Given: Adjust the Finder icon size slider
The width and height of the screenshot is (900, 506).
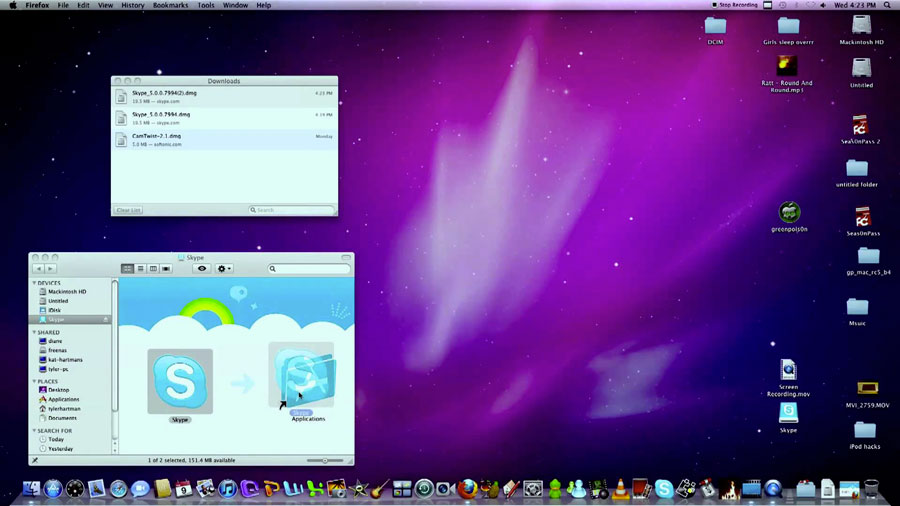Looking at the screenshot, I should [x=325, y=460].
